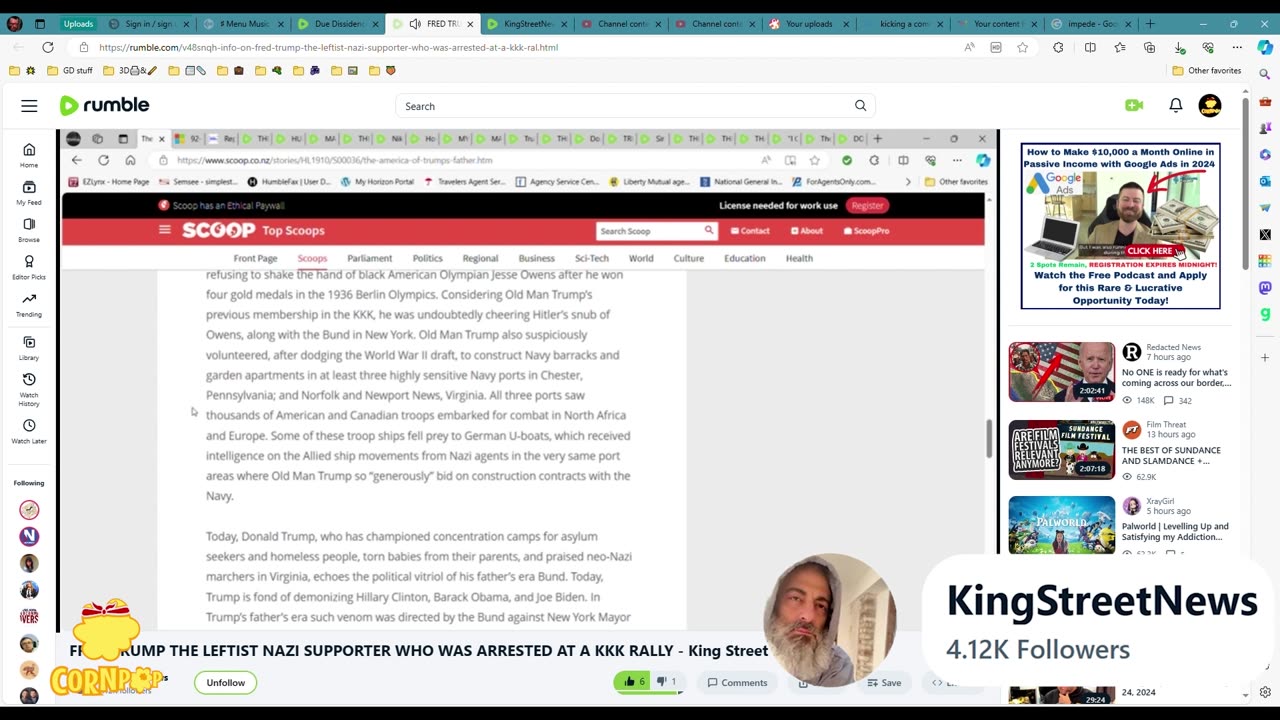This screenshot has width=1280, height=720.
Task: Mute the FRED TRU tab audio icon
Action: (414, 23)
